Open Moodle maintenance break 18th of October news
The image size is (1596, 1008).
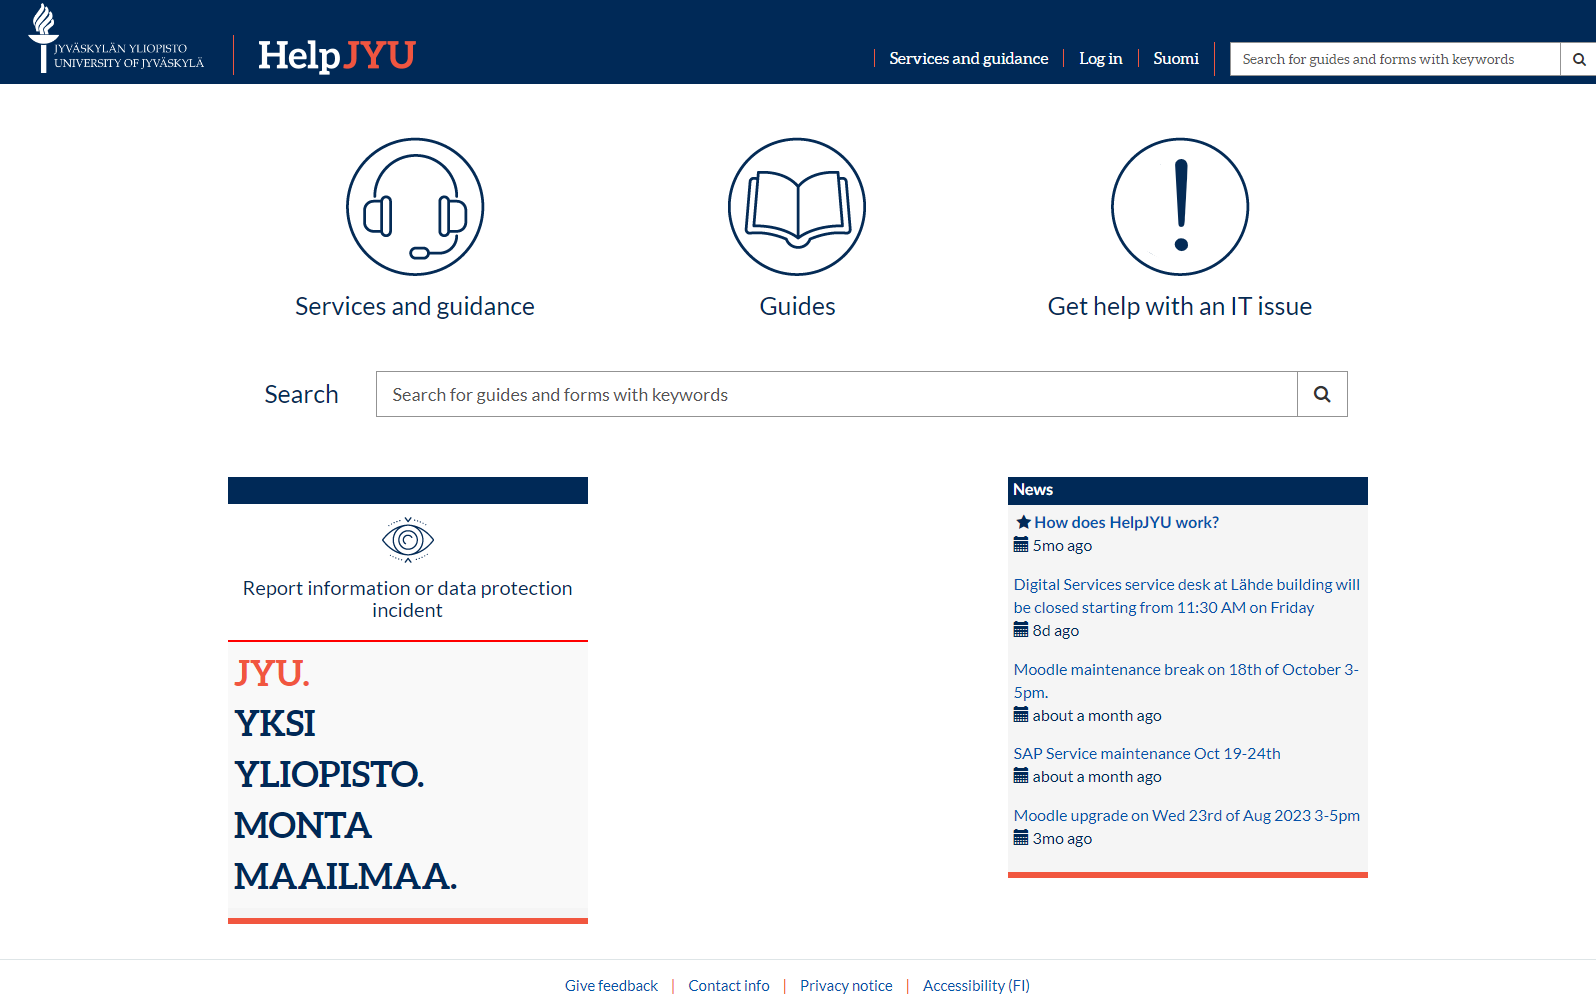tap(1186, 681)
